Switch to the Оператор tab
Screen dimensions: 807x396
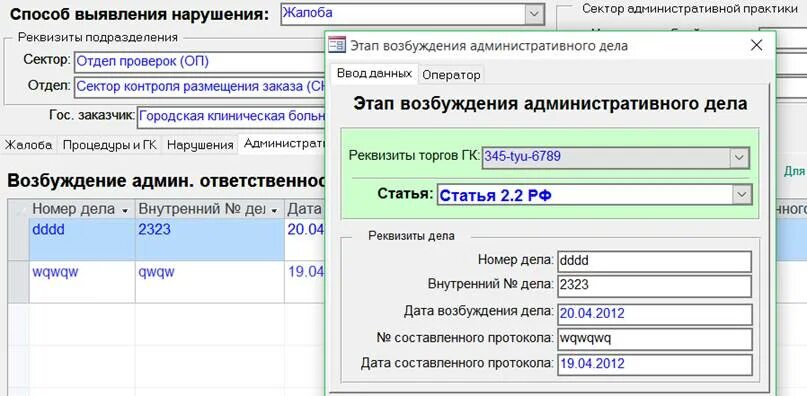pyautogui.click(x=451, y=75)
